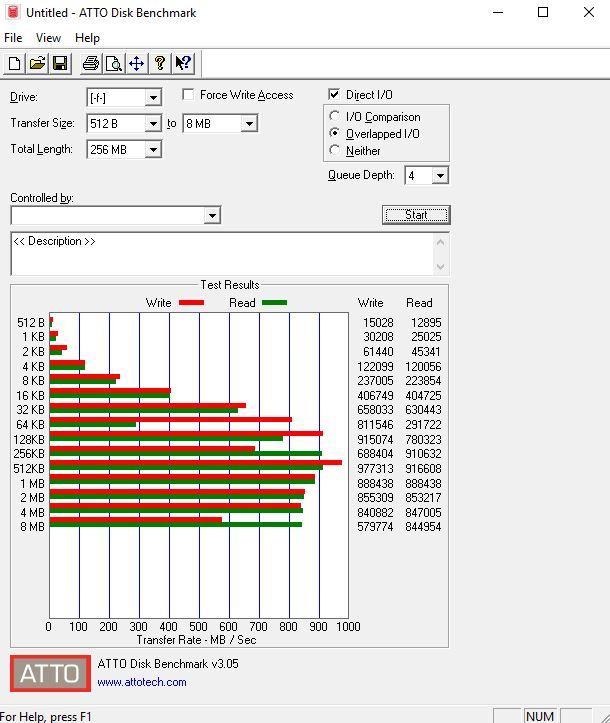
Task: Select the Overlapped I/O radio button
Action: 335,133
